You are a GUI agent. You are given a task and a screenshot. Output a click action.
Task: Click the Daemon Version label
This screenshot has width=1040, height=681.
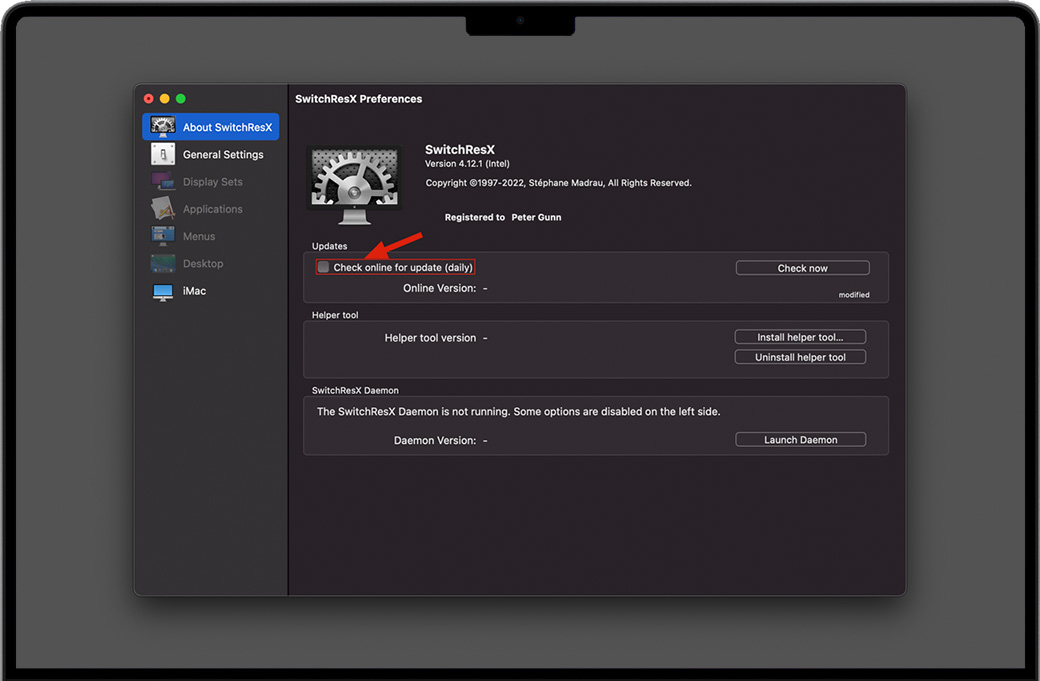coord(435,440)
